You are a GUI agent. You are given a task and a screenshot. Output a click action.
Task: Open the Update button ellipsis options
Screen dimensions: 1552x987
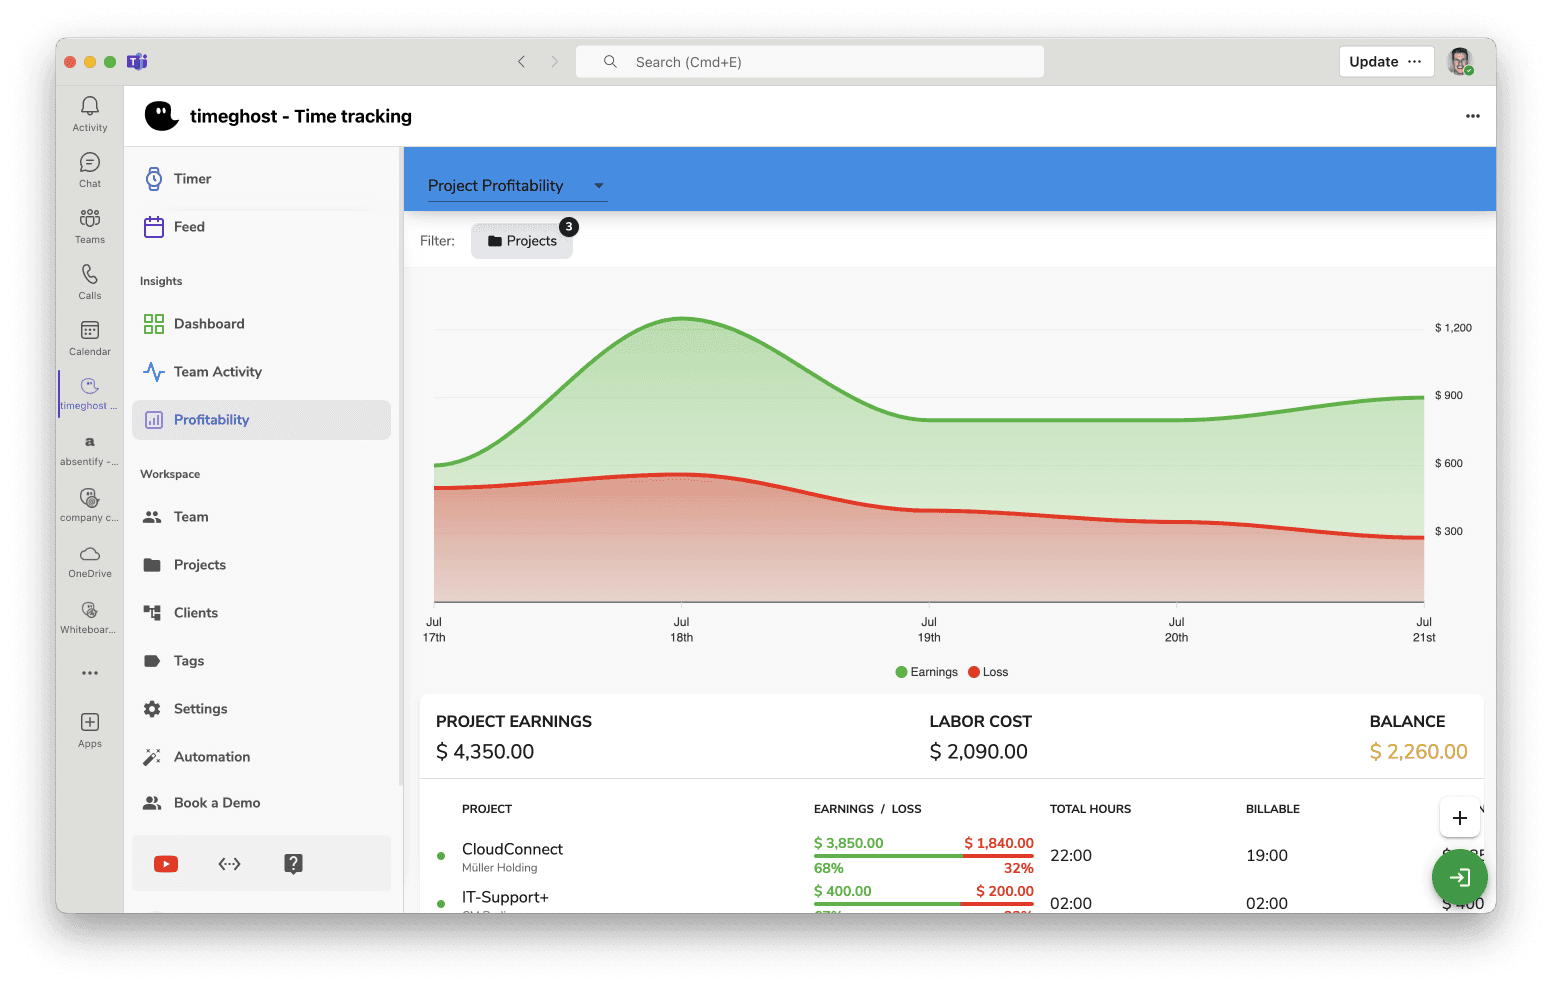click(1415, 62)
